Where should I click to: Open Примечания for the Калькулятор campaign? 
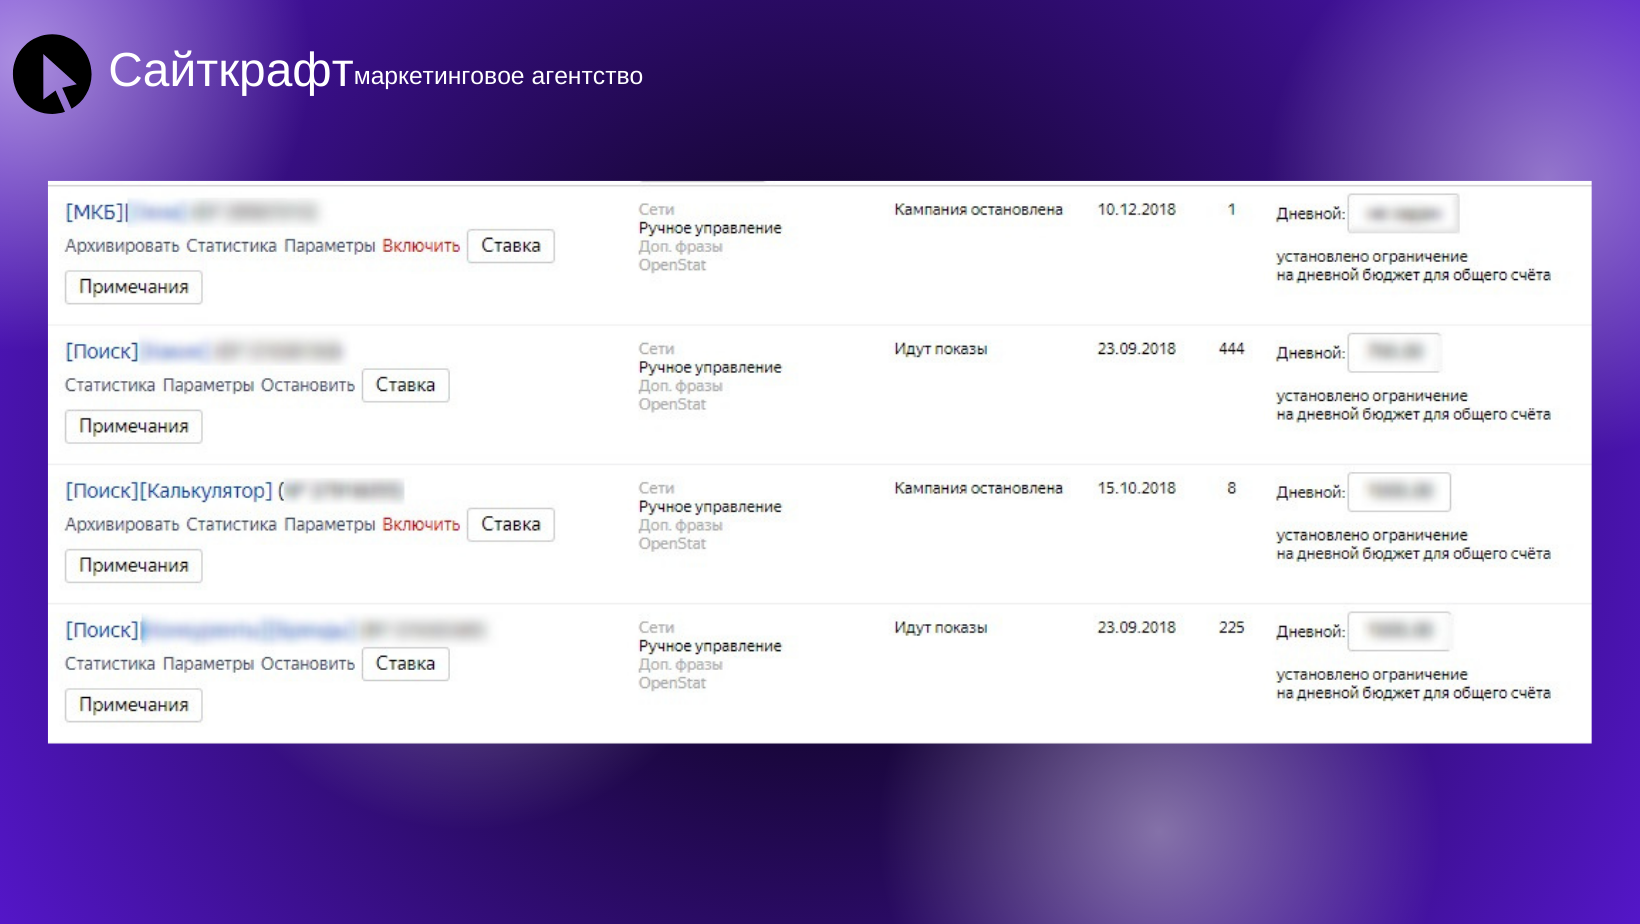pos(133,566)
